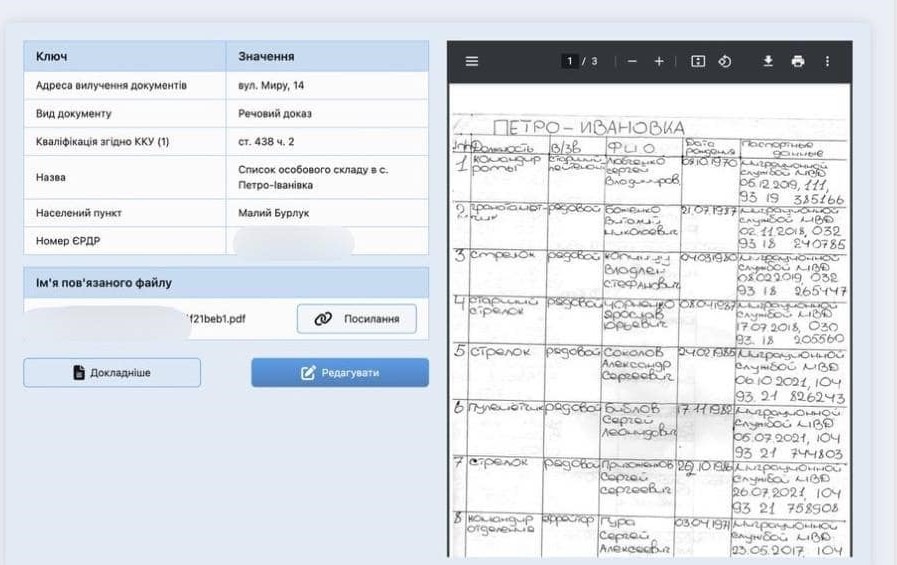Click the fit to page icon
The height and width of the screenshot is (565, 897).
(699, 61)
